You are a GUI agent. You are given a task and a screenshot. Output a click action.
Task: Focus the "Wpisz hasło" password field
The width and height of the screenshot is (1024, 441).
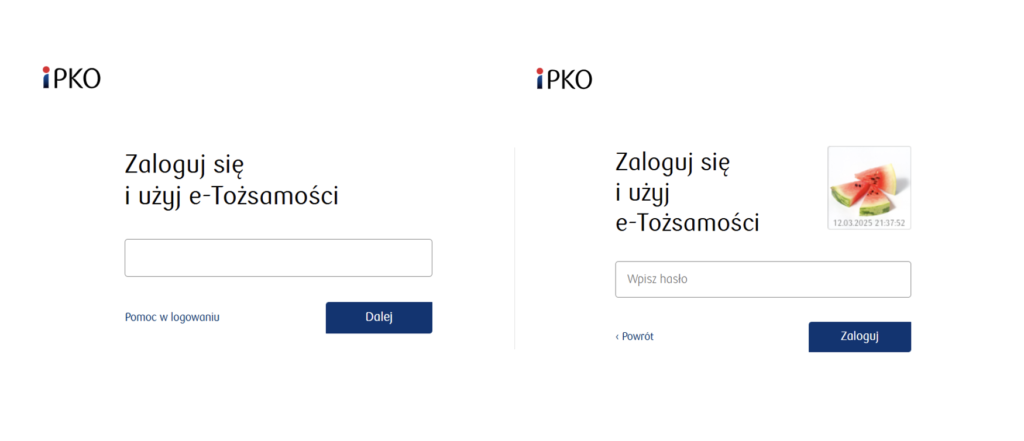coord(762,279)
